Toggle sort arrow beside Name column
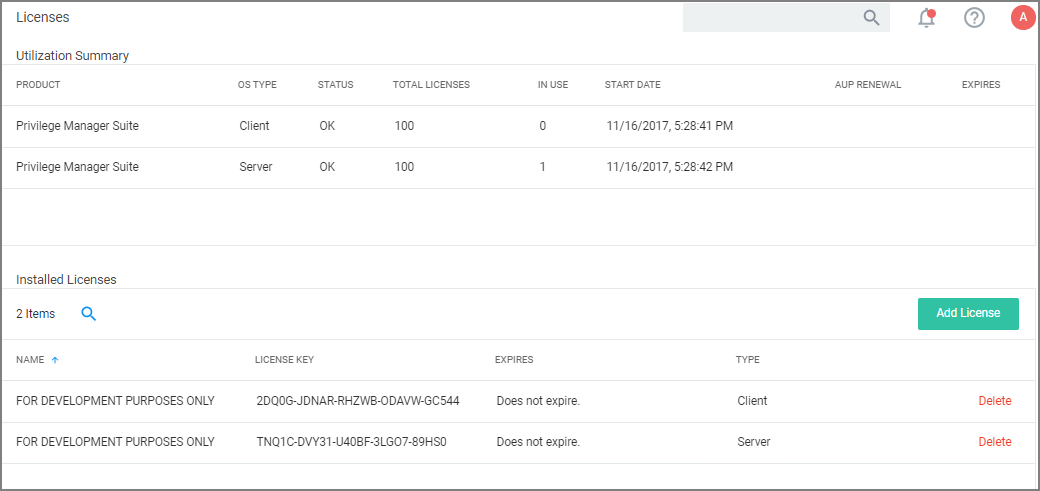 click(x=55, y=360)
